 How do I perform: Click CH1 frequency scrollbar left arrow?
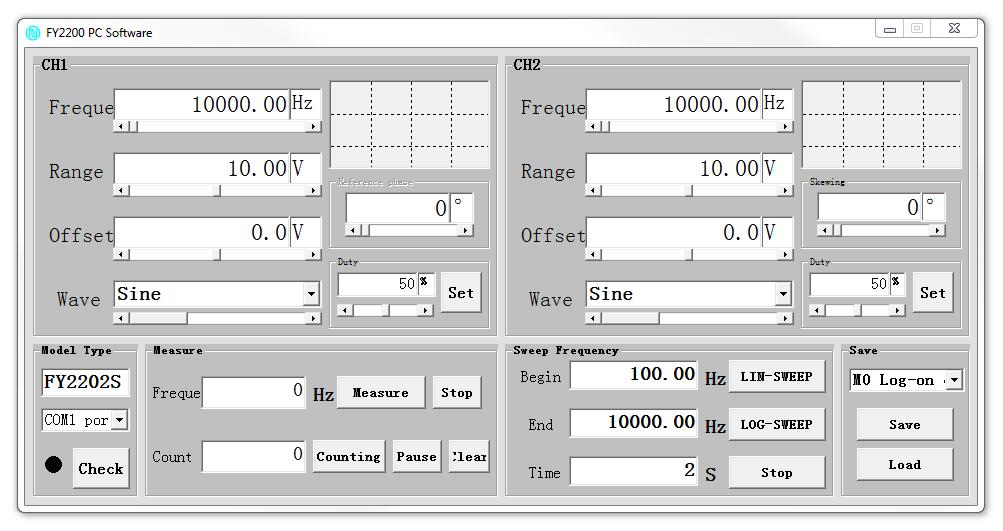[x=121, y=127]
